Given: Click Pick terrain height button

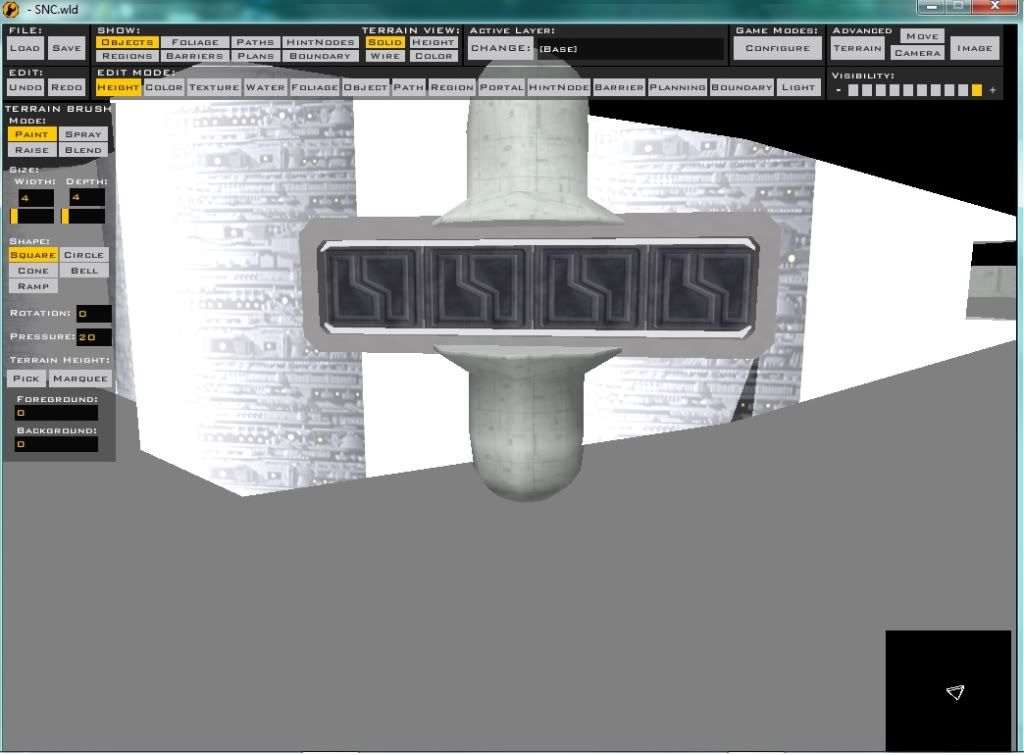Looking at the screenshot, I should click(x=26, y=378).
